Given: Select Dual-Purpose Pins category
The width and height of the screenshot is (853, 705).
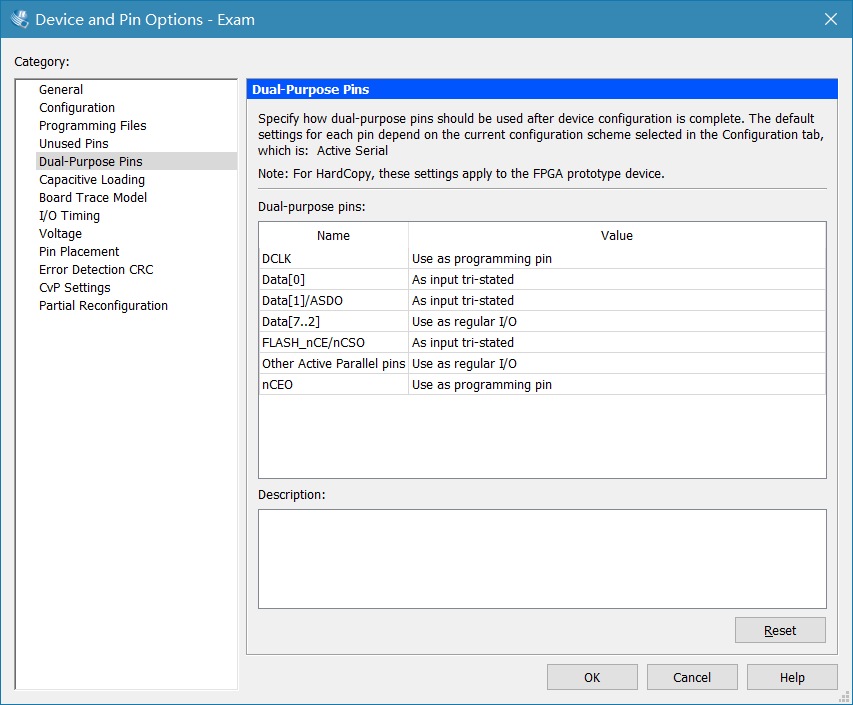Looking at the screenshot, I should click(x=137, y=162).
